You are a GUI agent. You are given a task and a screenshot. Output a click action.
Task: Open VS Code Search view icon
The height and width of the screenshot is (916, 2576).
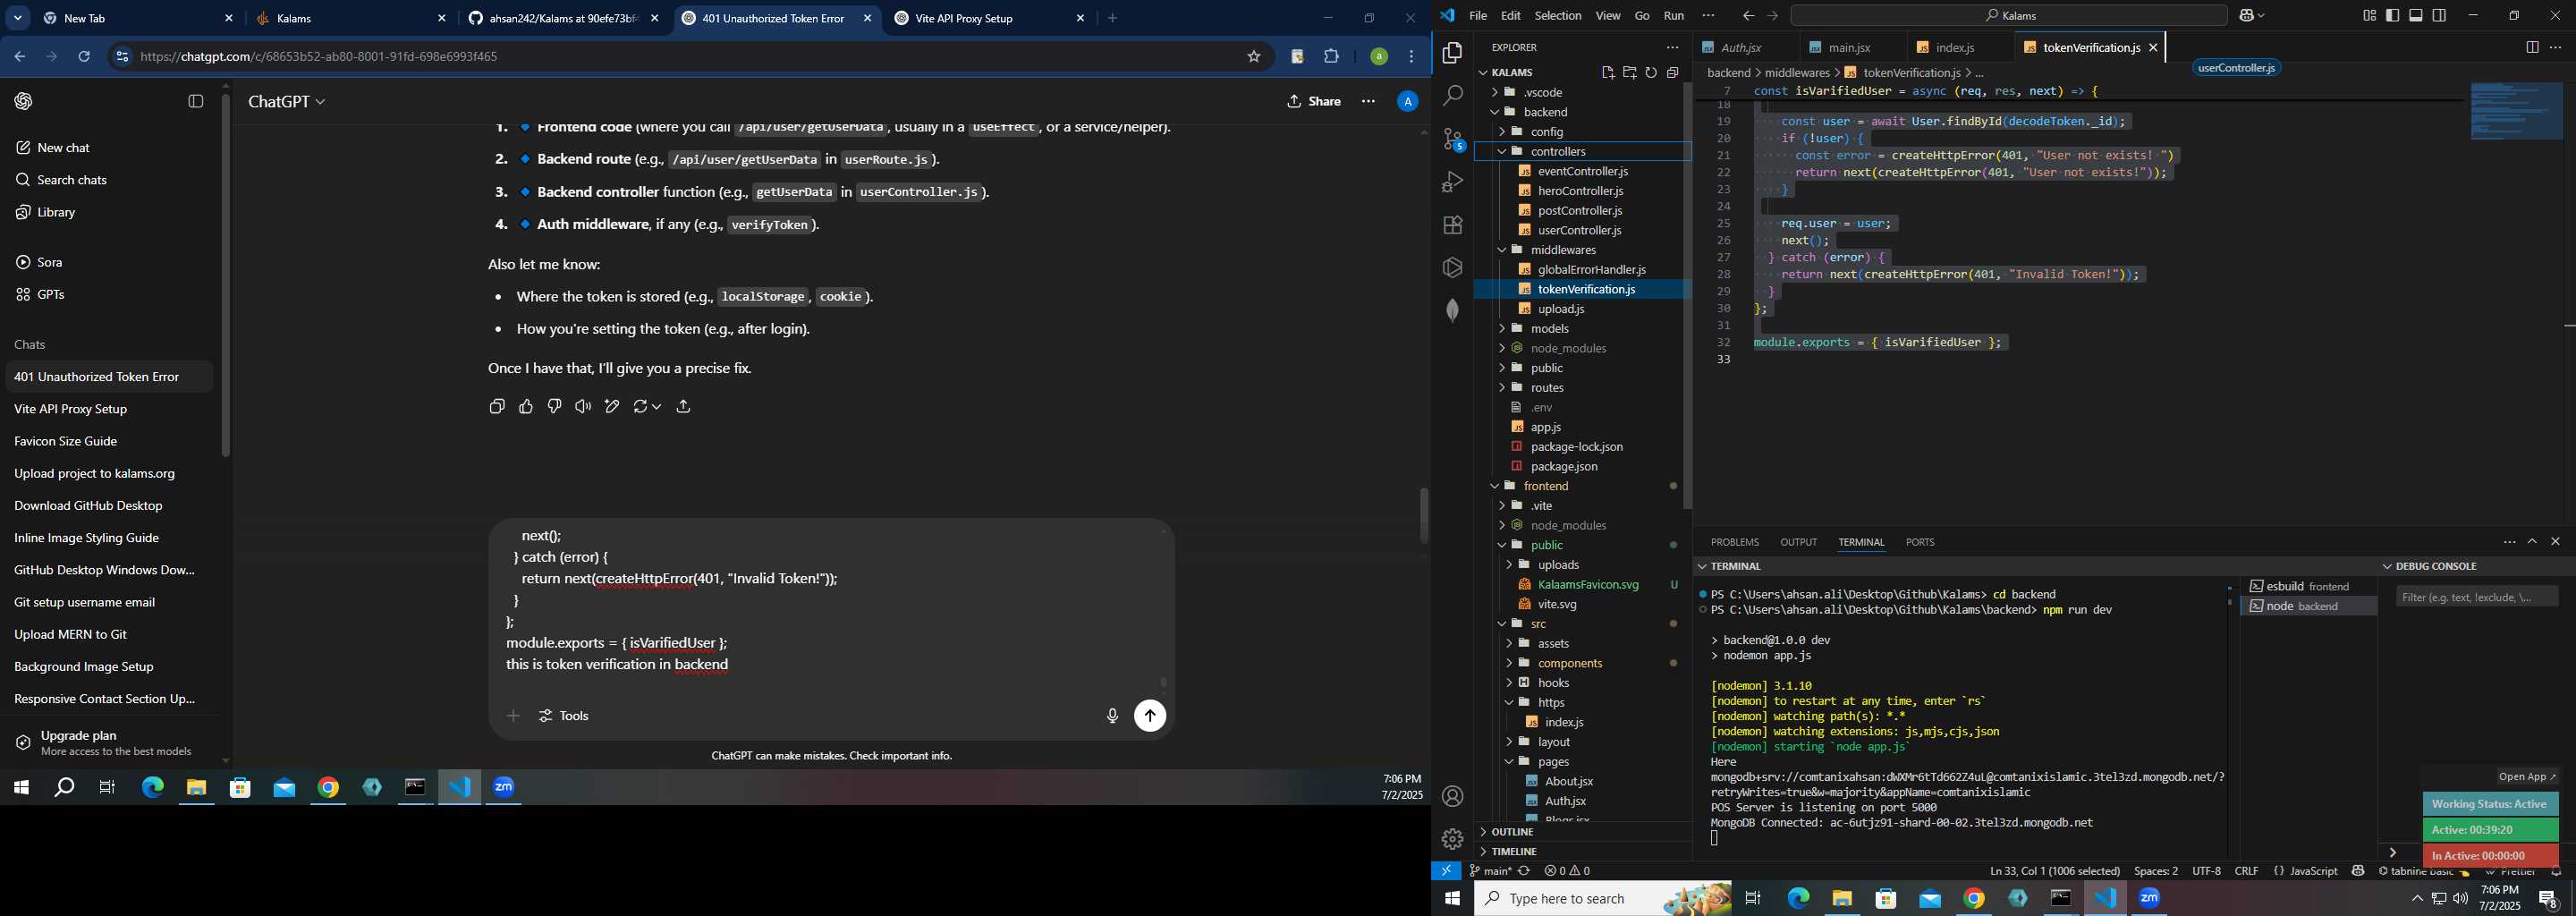(x=1452, y=96)
